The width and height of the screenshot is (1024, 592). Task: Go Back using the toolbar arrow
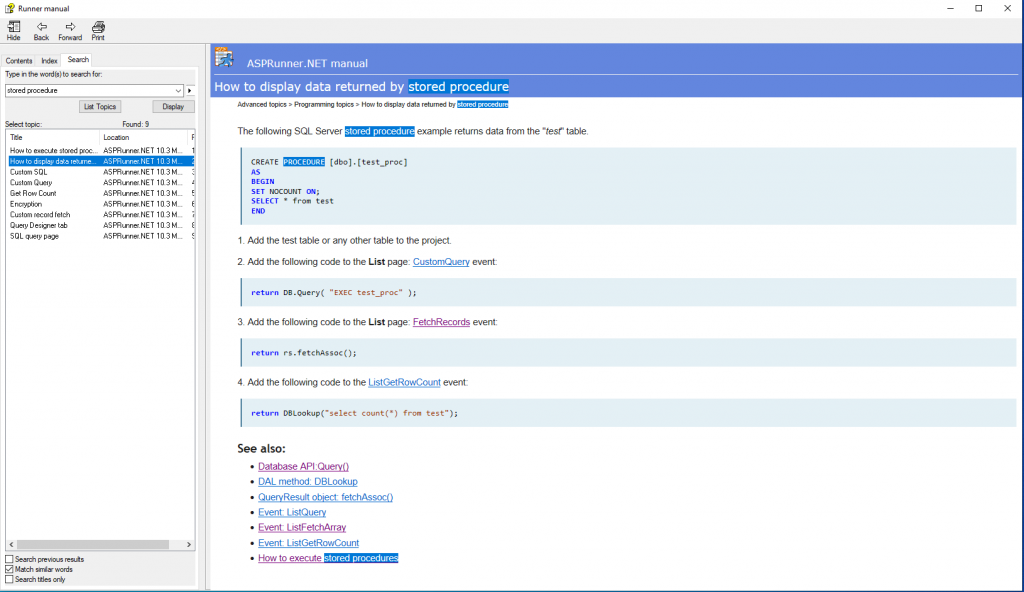[41, 31]
